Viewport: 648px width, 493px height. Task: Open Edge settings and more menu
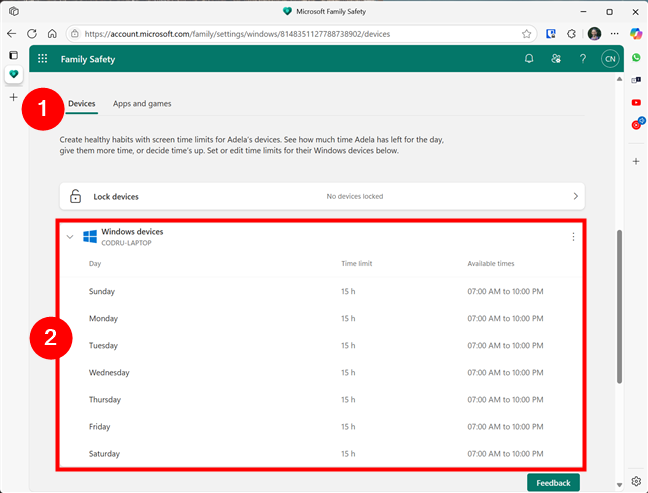point(615,33)
